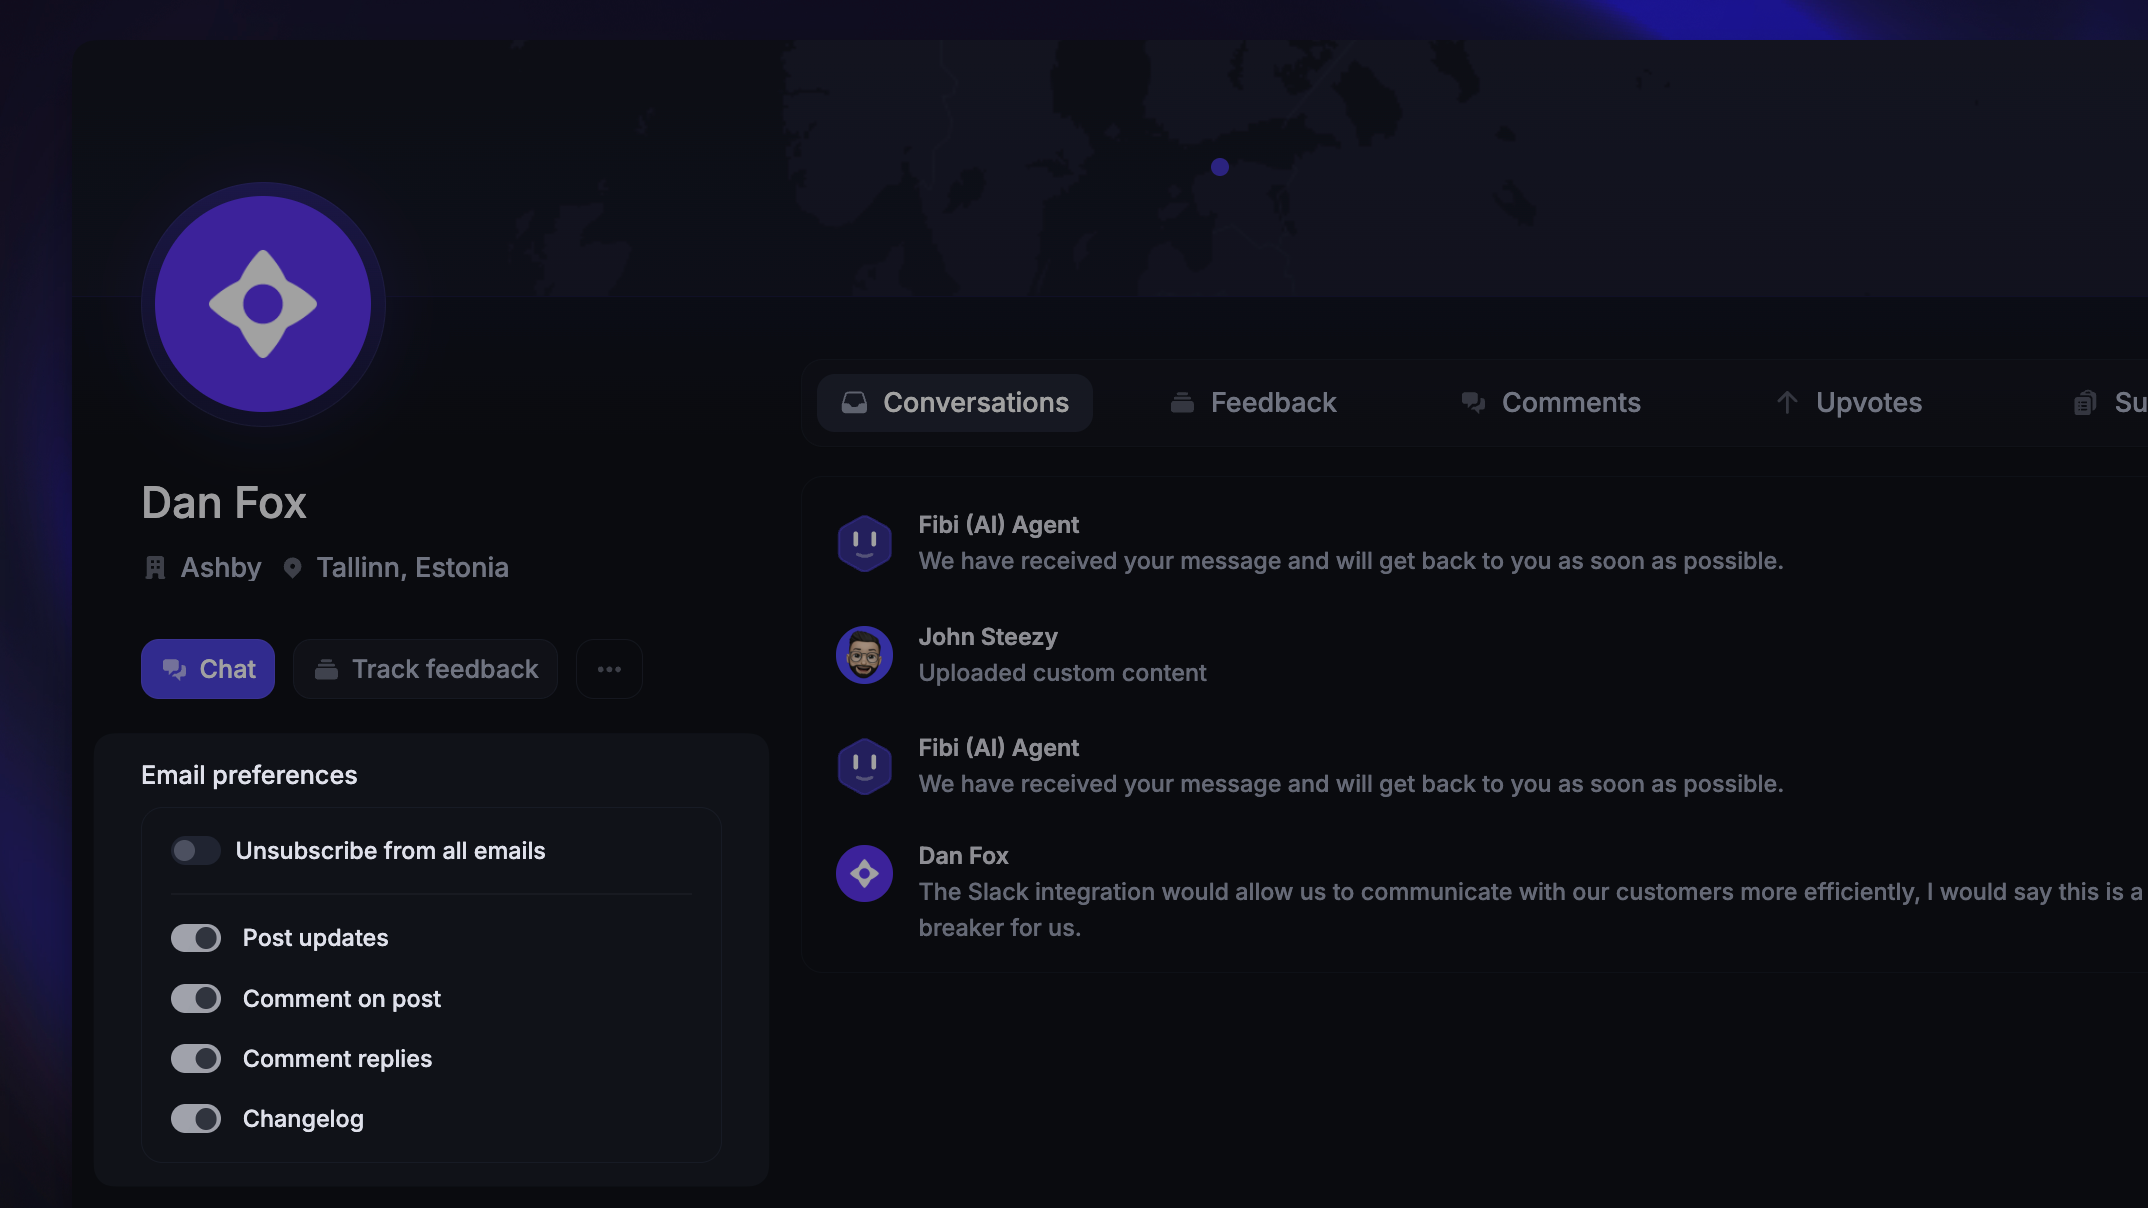
Task: Click the Chat button
Action: click(x=208, y=669)
